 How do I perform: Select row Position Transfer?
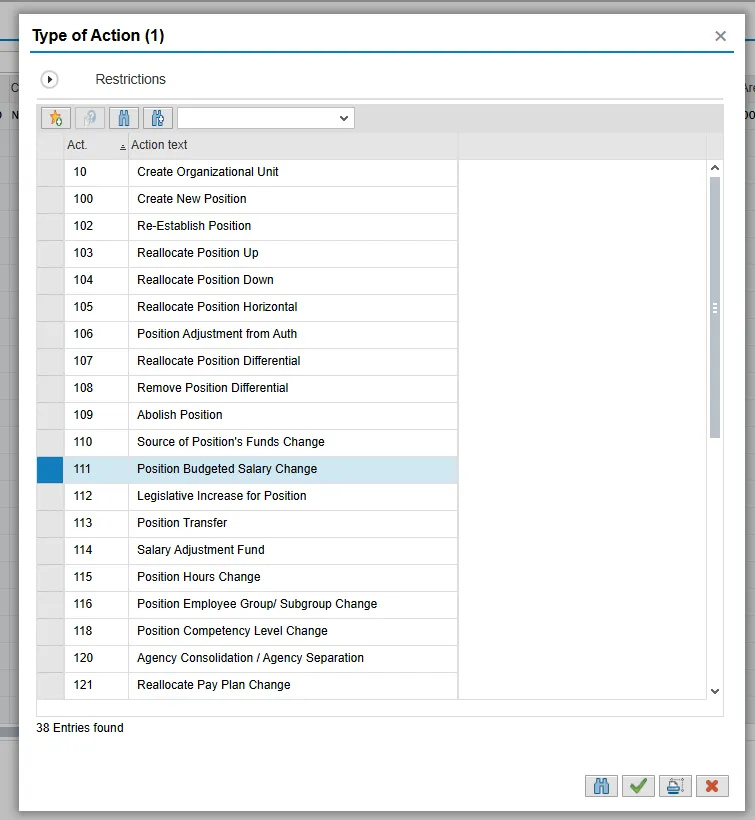pyautogui.click(x=247, y=523)
